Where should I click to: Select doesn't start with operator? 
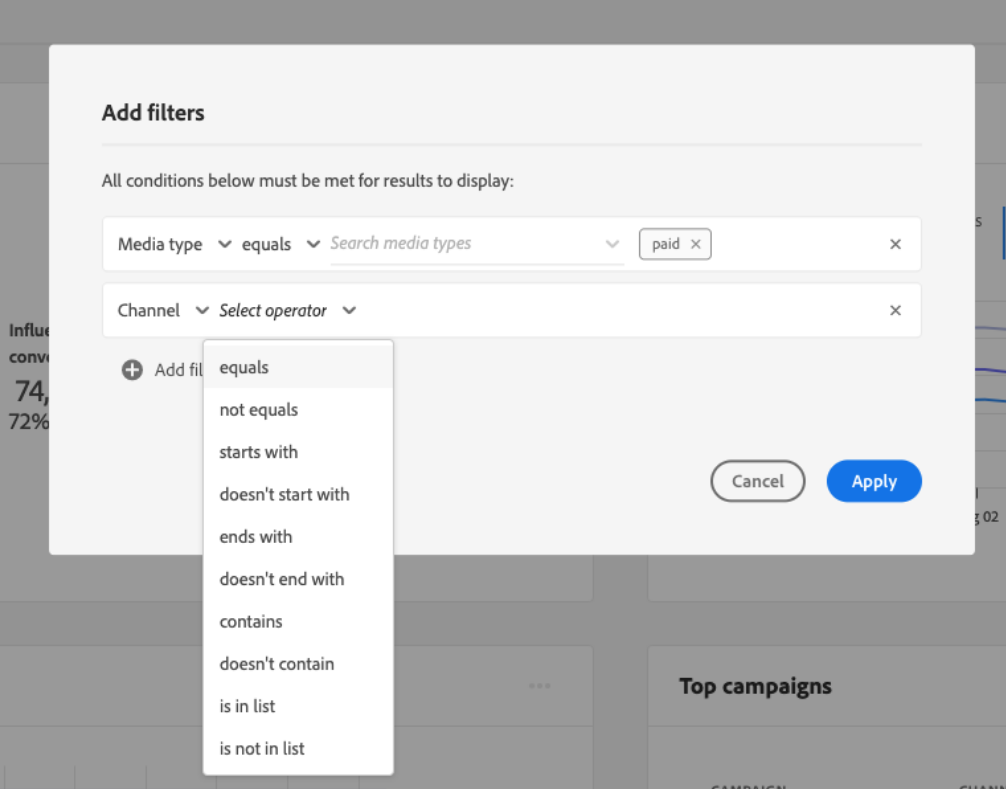coord(298,495)
